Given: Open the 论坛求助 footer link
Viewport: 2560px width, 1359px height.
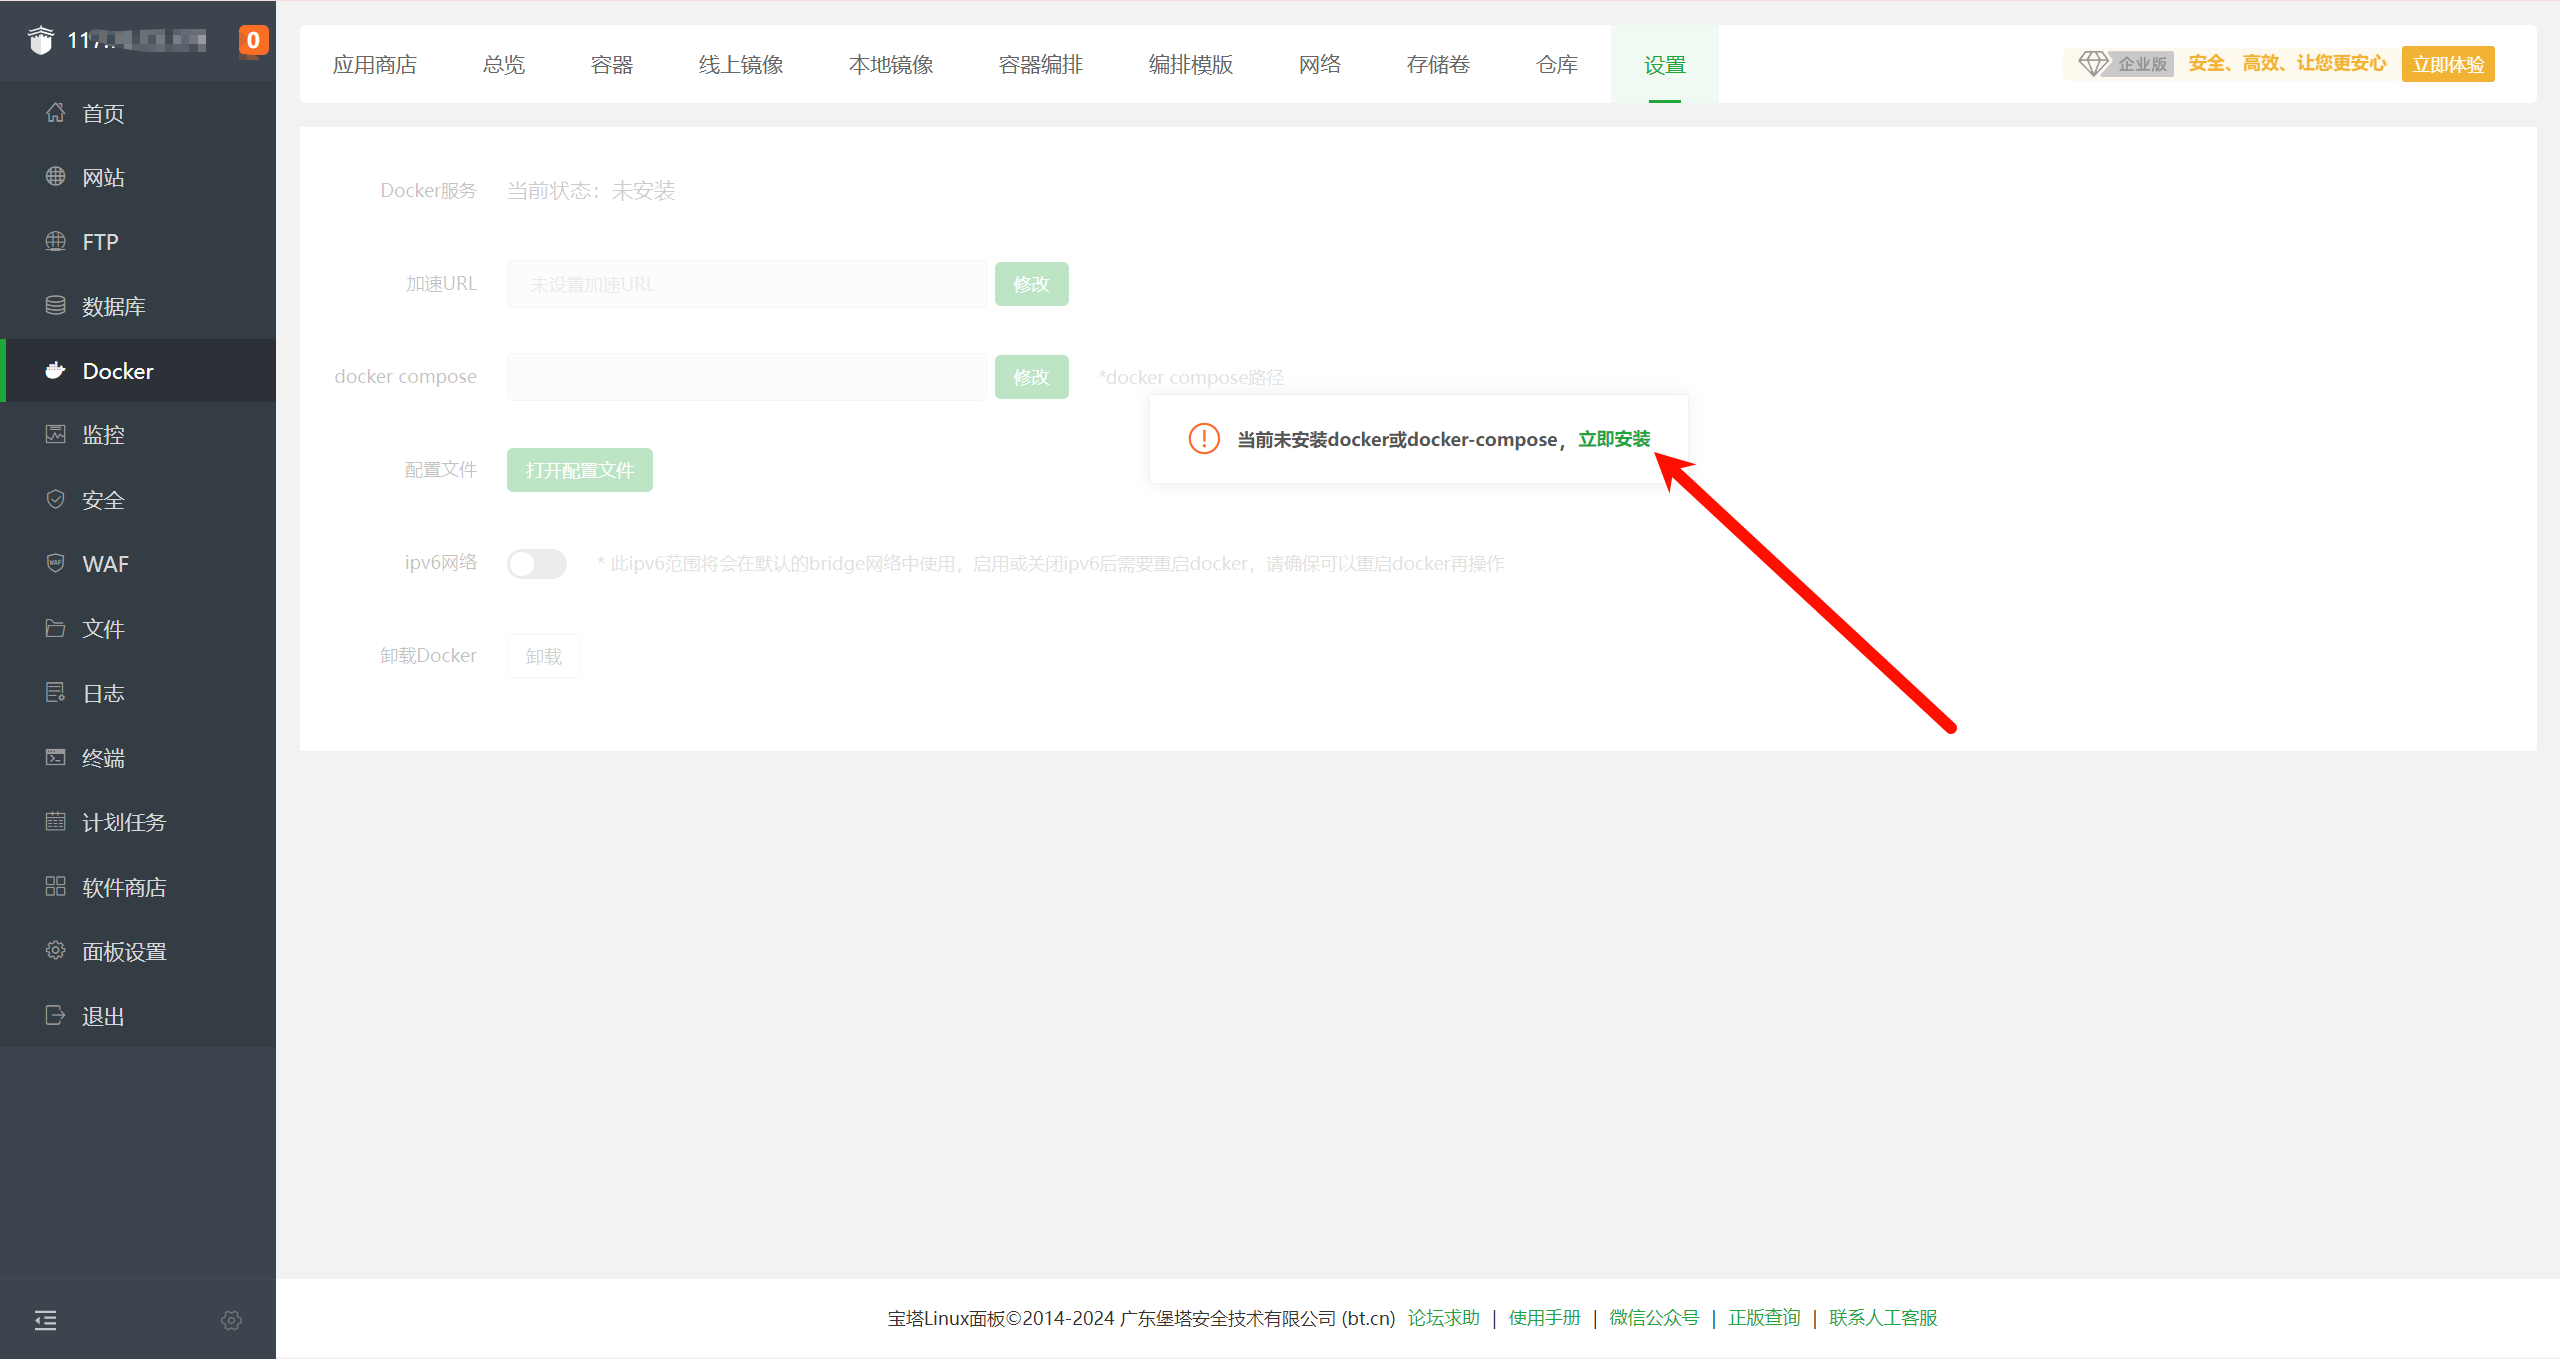Looking at the screenshot, I should click(1443, 1318).
